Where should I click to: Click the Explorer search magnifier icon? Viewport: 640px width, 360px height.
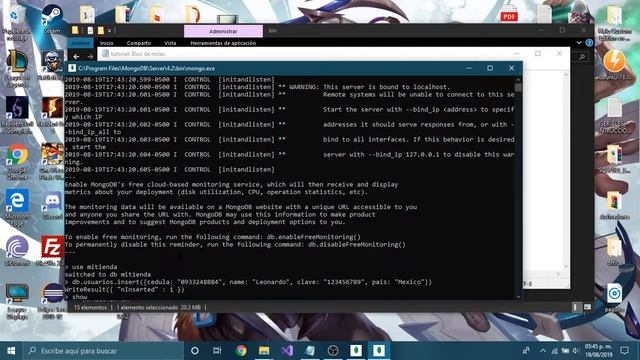(582, 57)
